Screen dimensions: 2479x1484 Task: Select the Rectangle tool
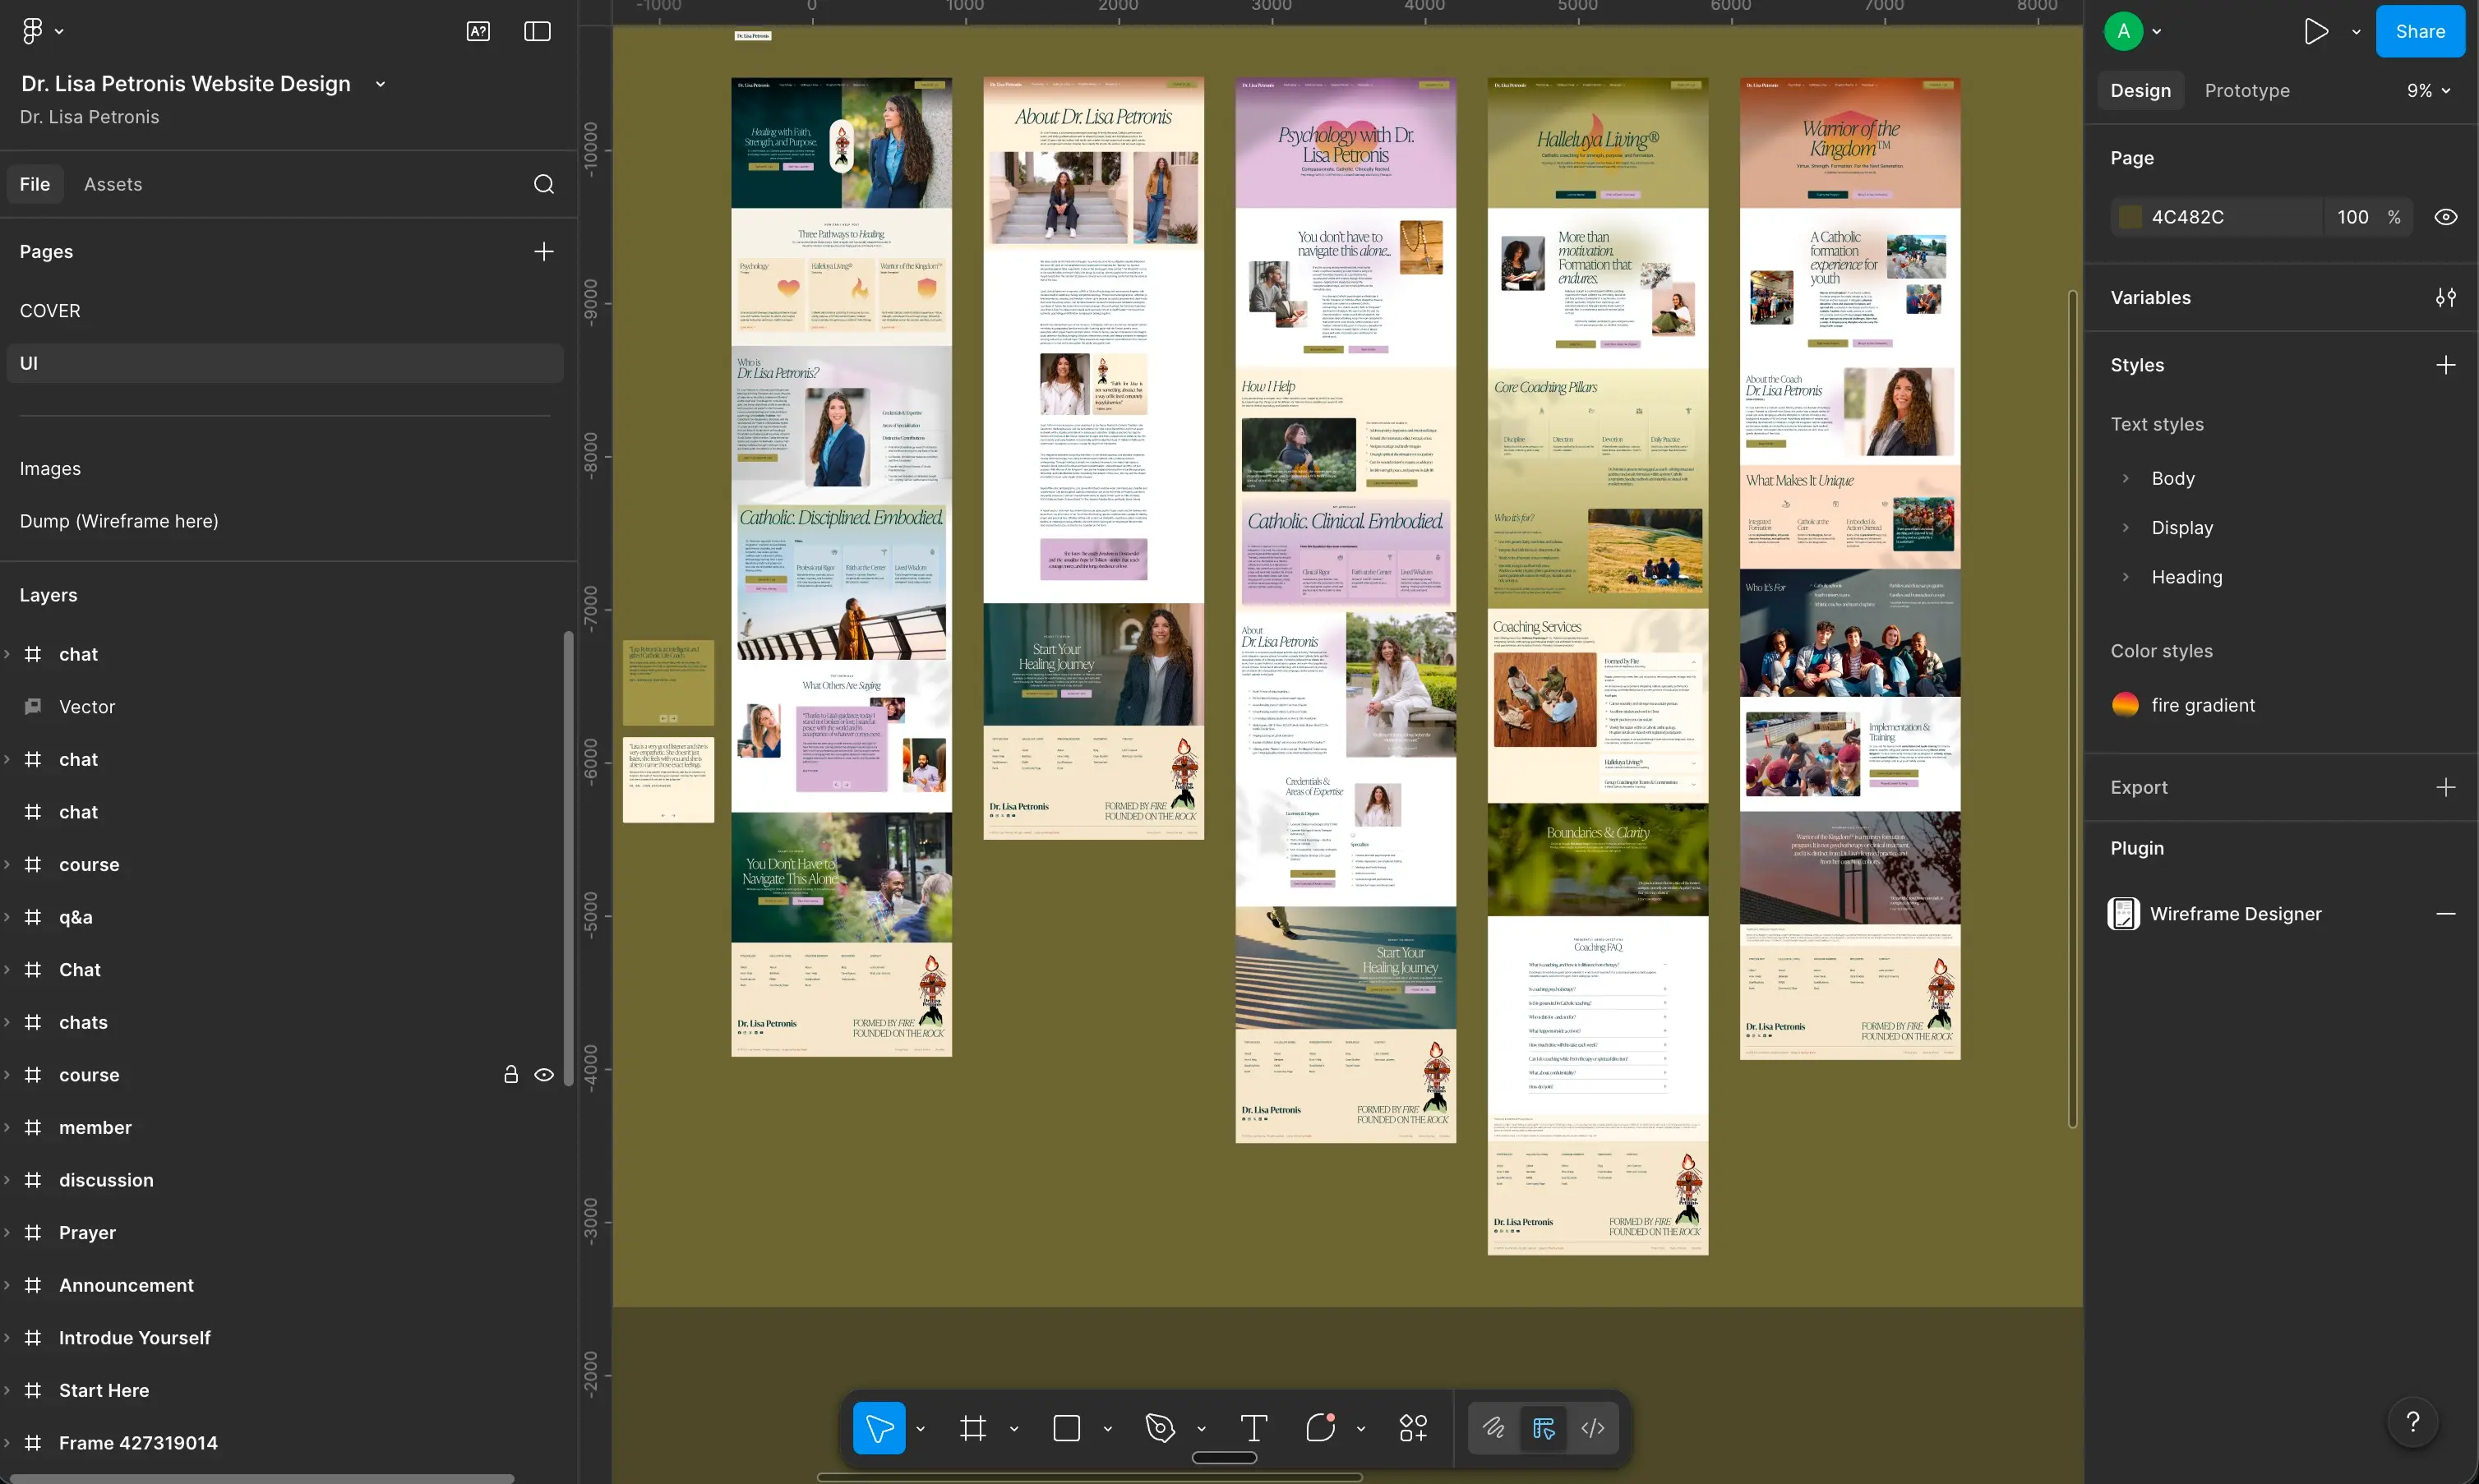(x=1066, y=1428)
